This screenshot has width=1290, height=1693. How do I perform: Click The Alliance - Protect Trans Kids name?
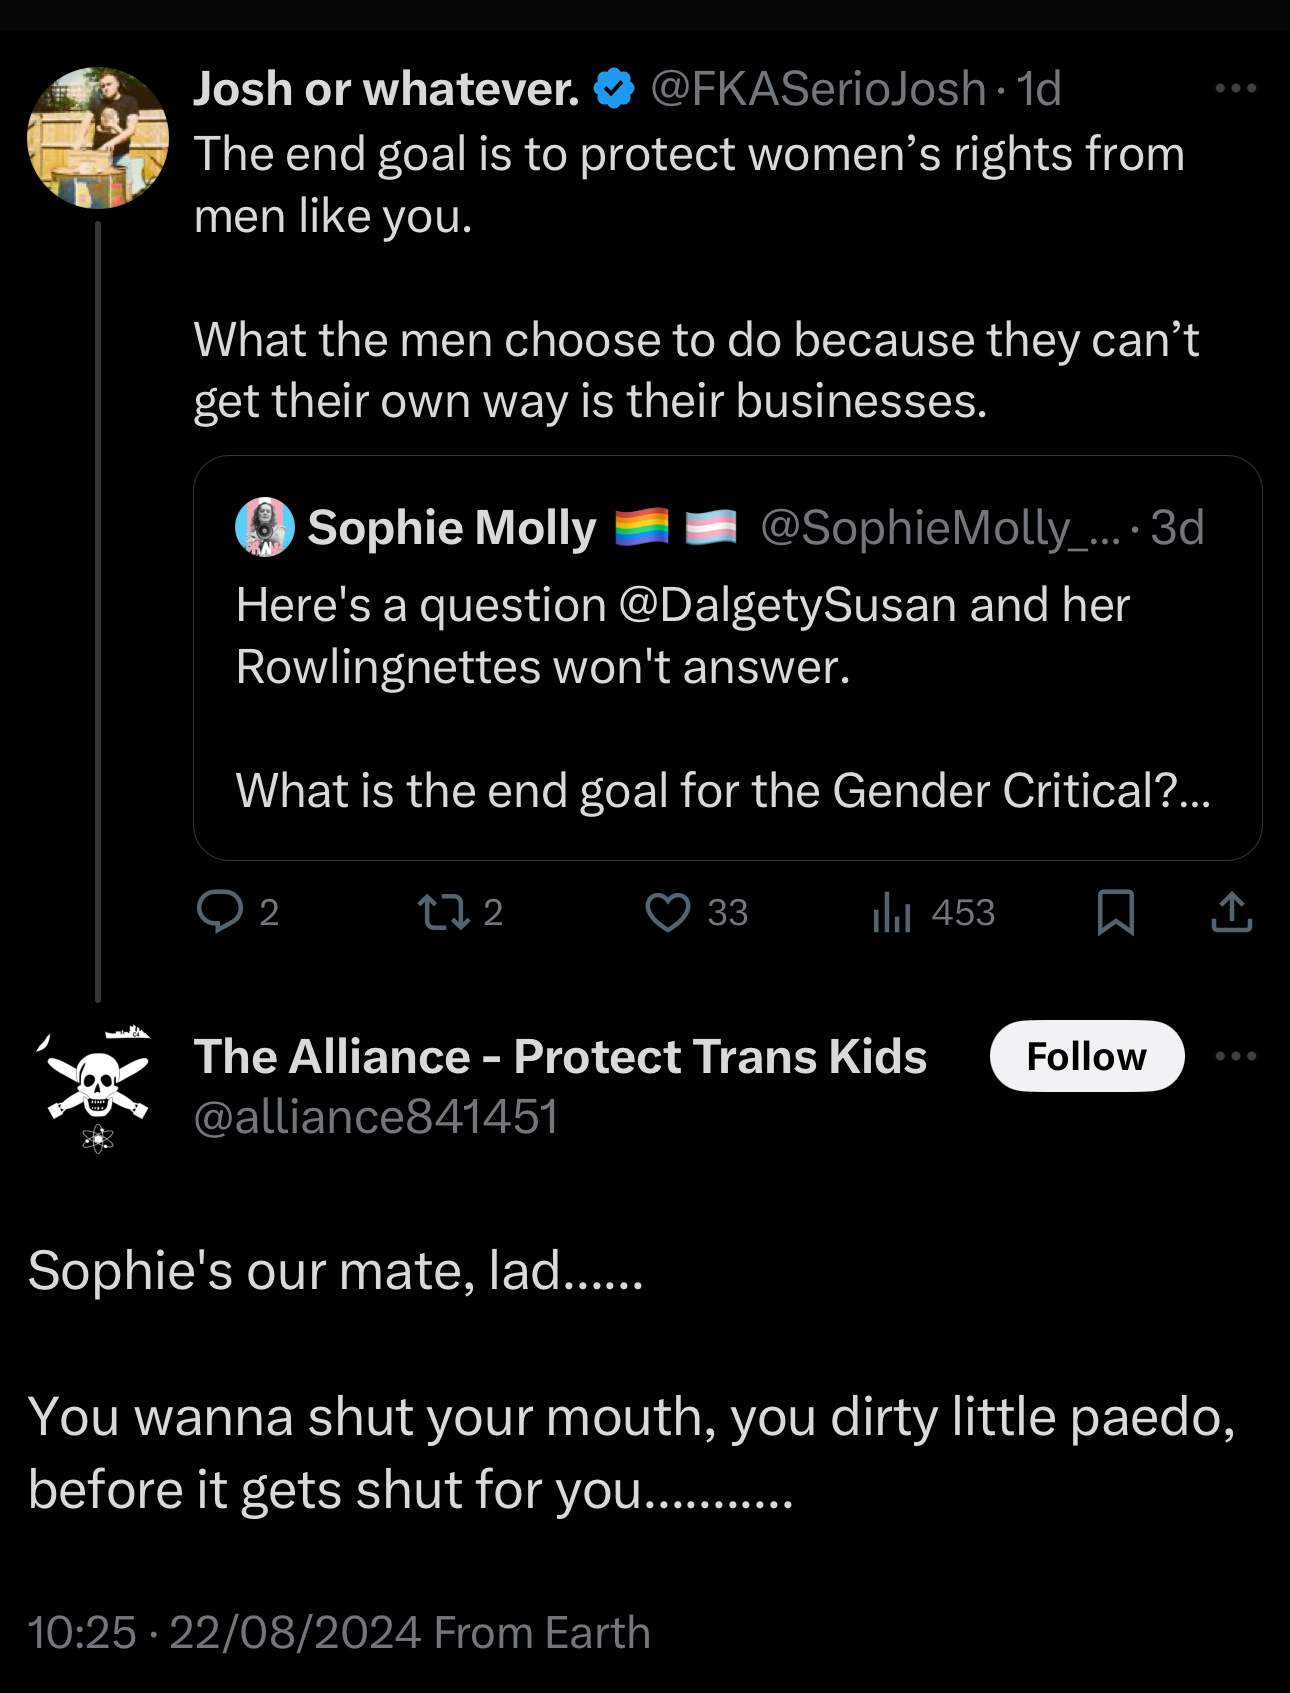[560, 1056]
